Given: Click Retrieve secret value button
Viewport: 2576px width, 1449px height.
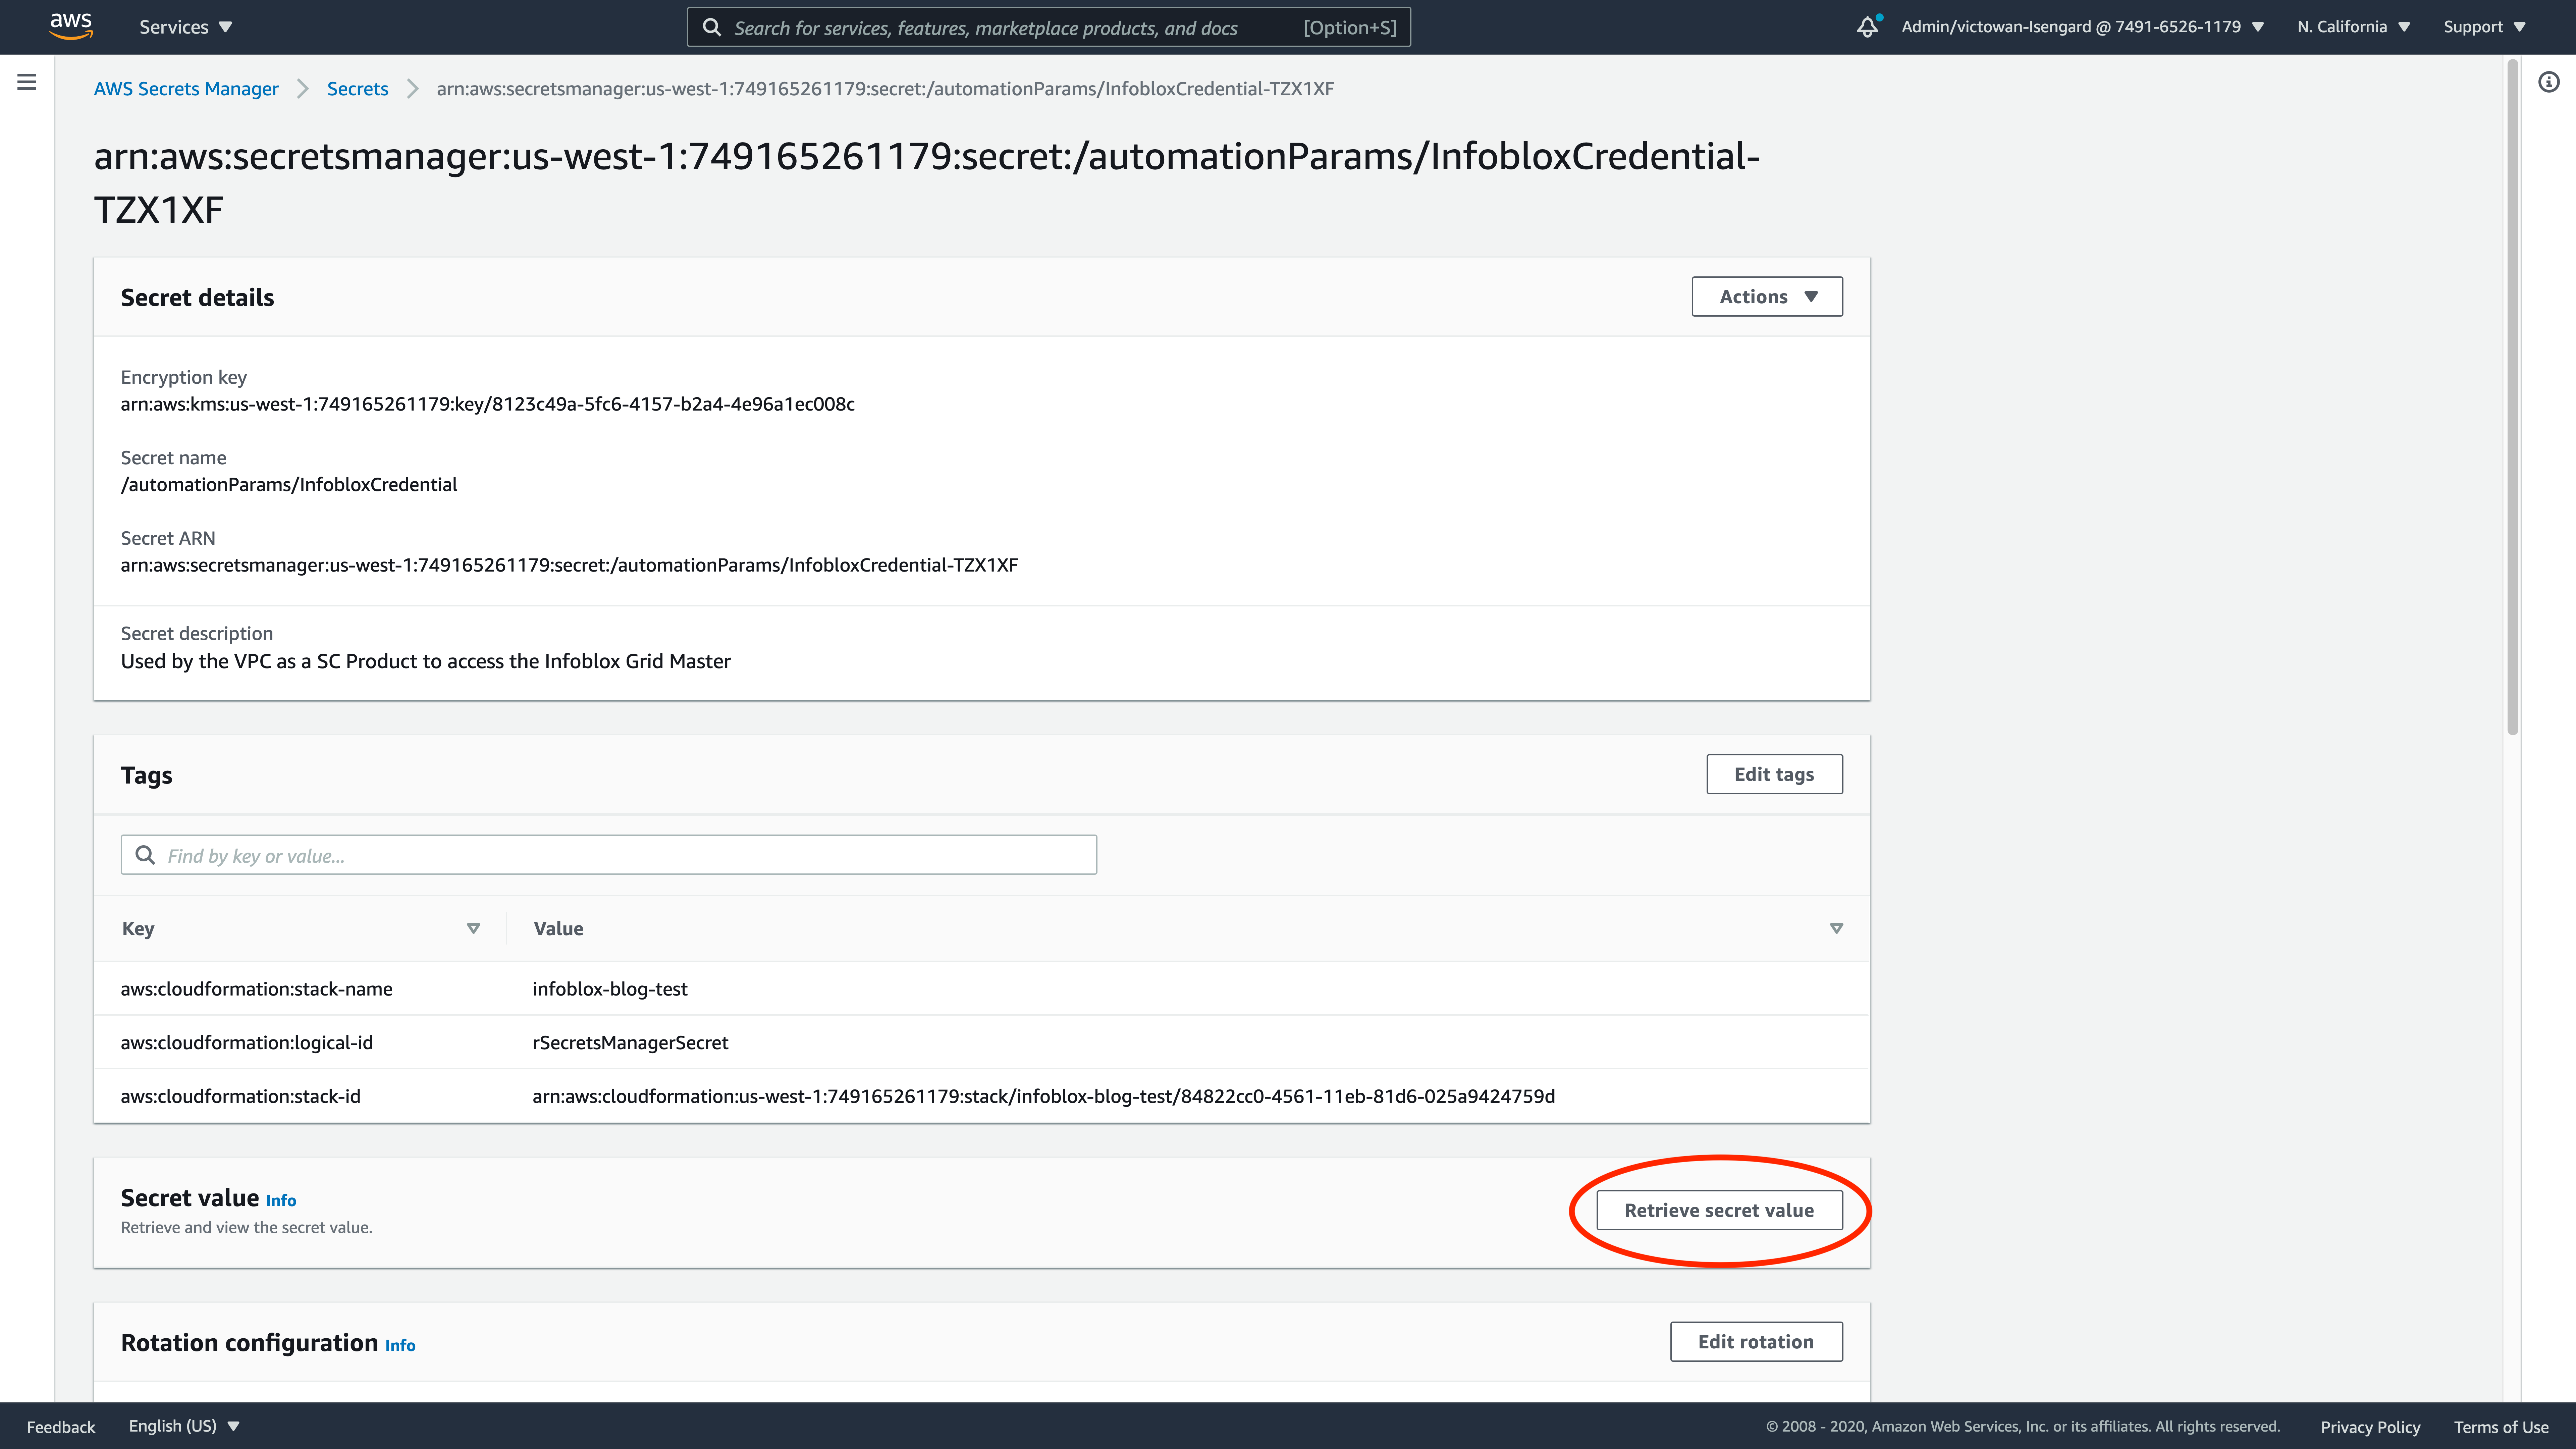Looking at the screenshot, I should (x=1719, y=1210).
